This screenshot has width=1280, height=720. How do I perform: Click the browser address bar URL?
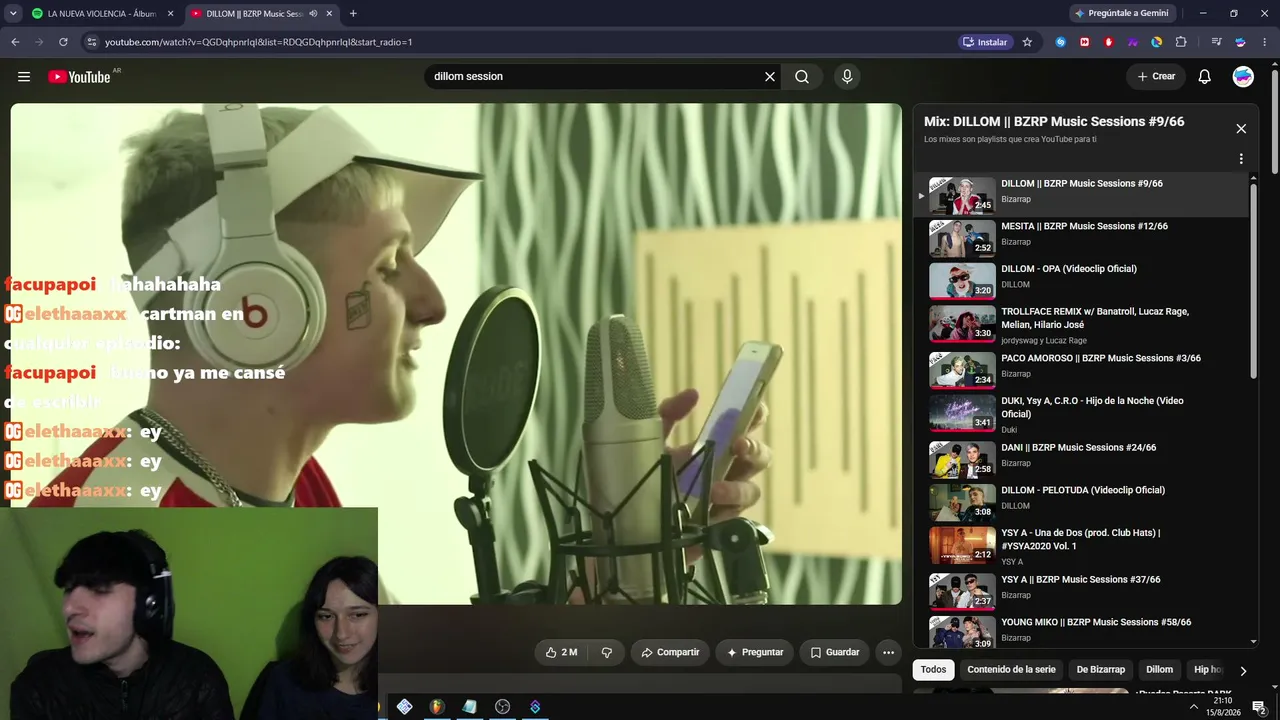pyautogui.click(x=259, y=42)
